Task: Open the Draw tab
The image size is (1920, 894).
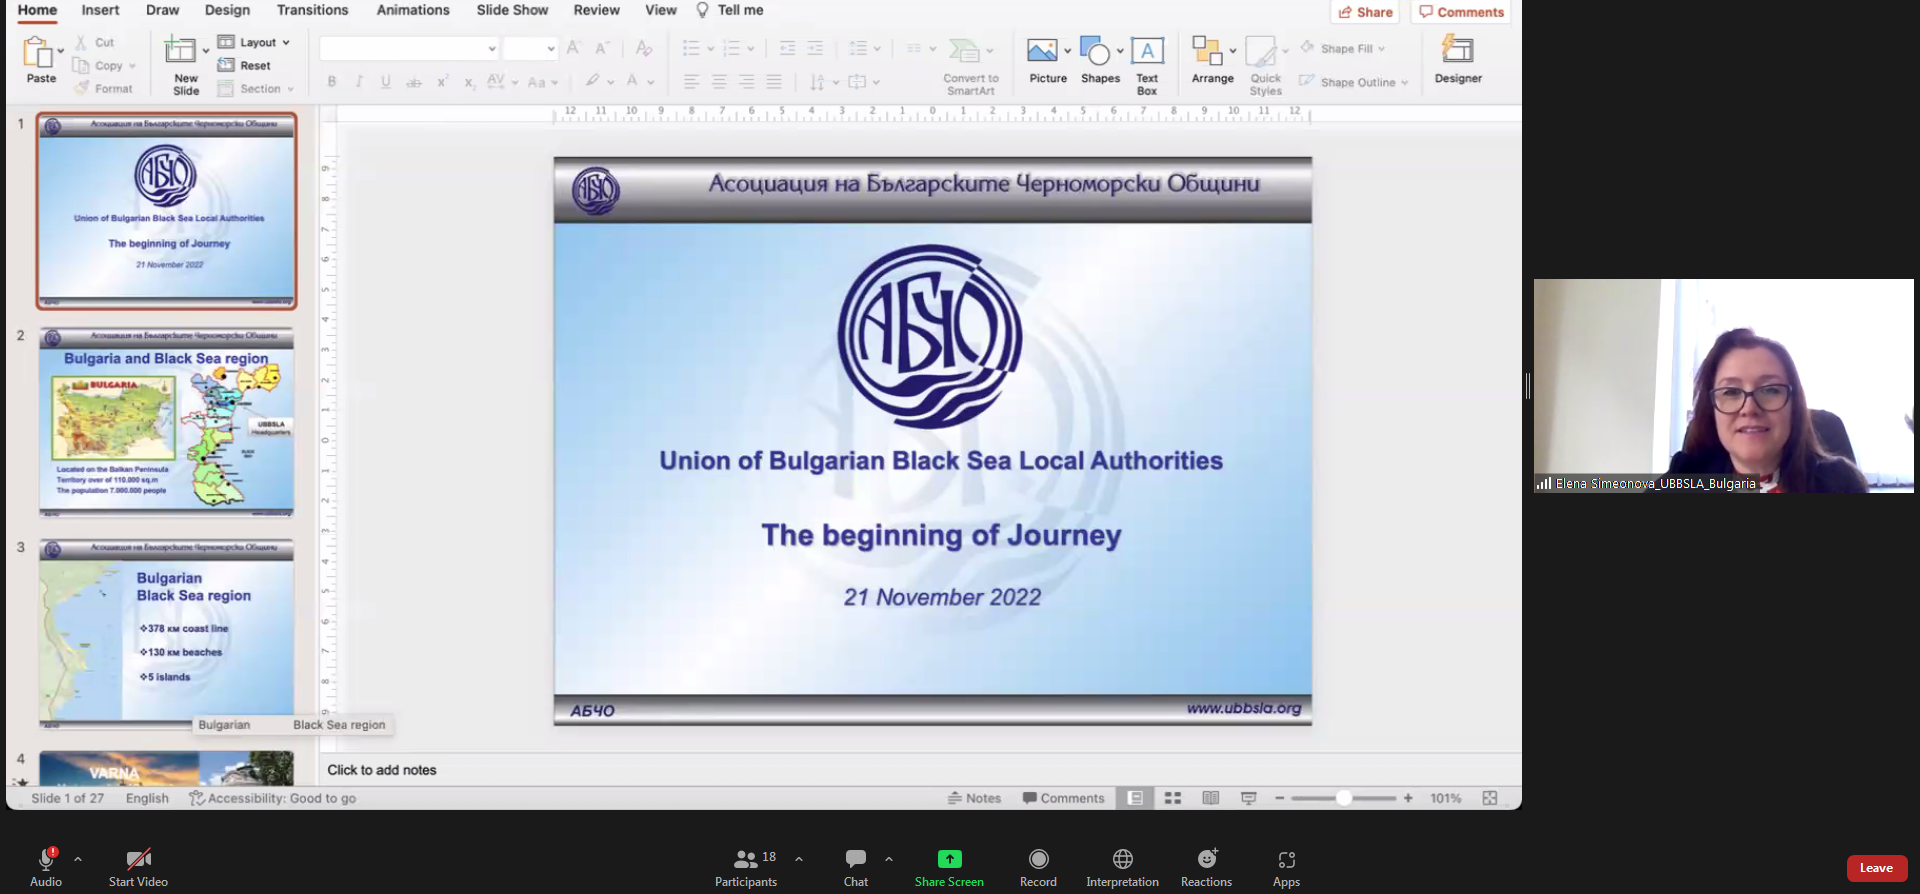Action: [163, 10]
